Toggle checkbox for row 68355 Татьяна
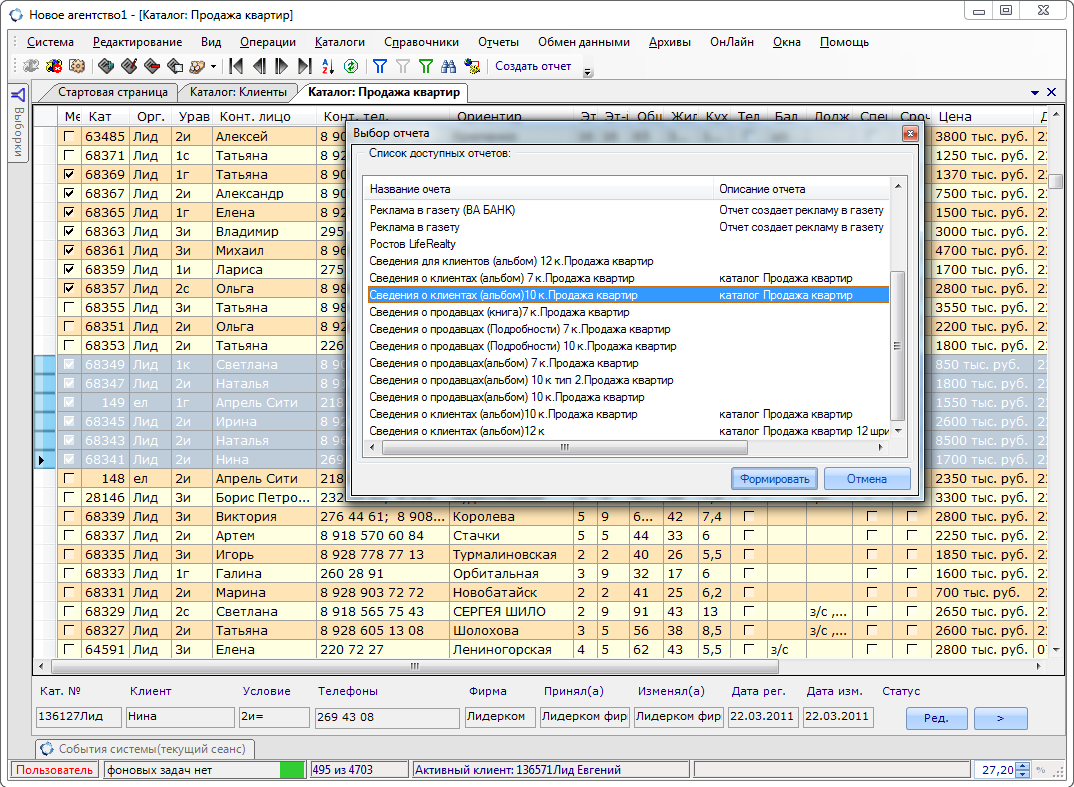 click(68, 308)
